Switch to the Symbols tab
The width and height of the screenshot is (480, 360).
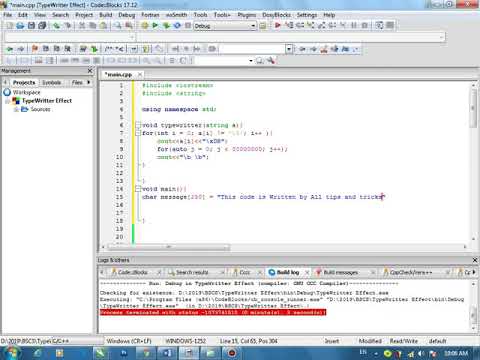(x=52, y=82)
